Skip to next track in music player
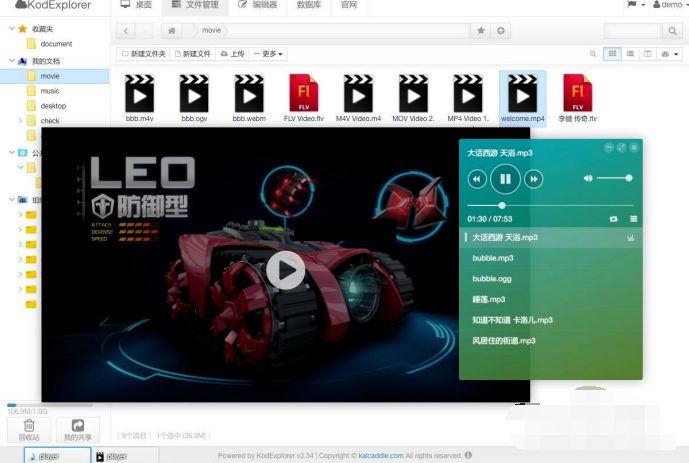The height and width of the screenshot is (463, 689). [533, 179]
